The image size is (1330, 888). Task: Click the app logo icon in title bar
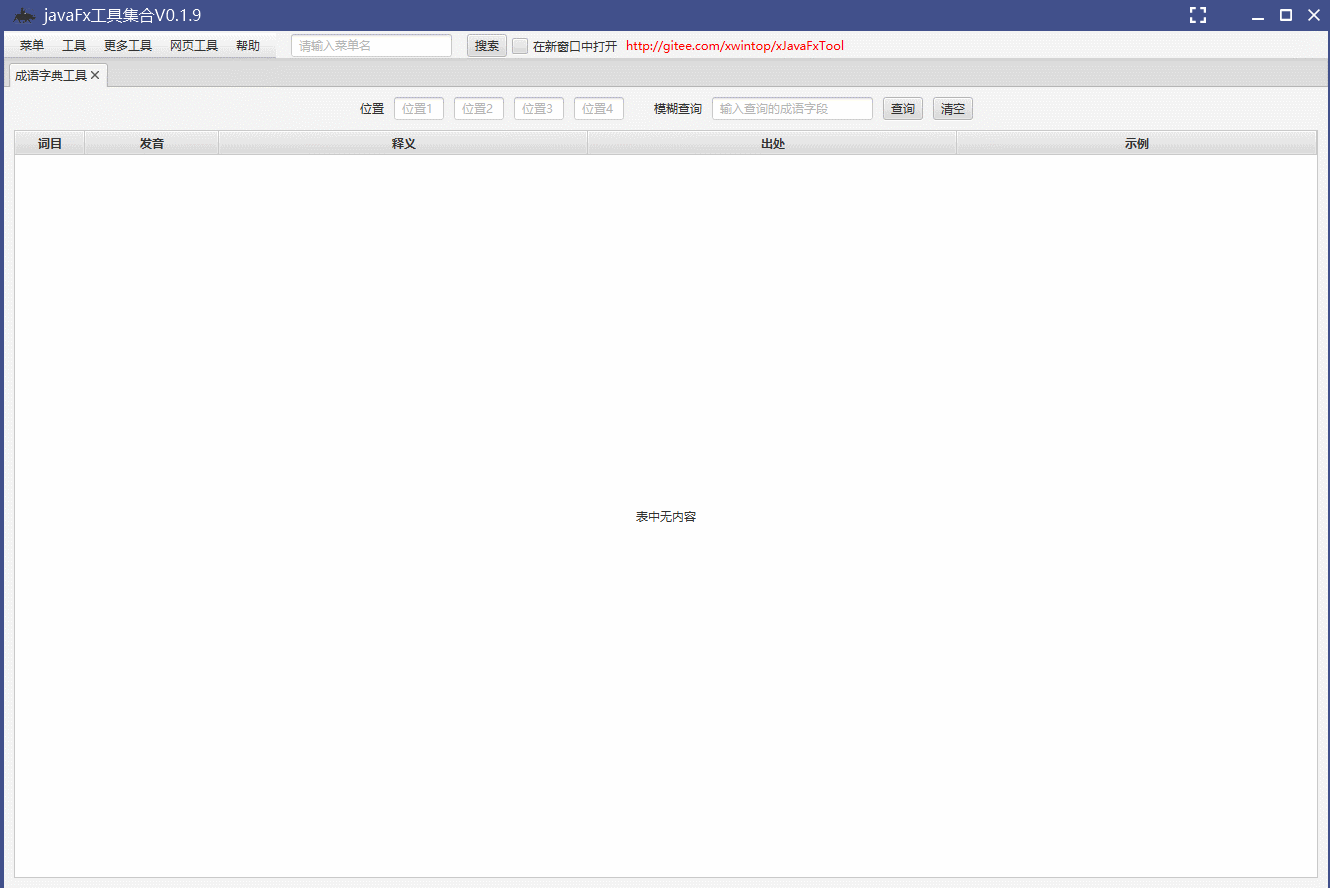point(24,15)
